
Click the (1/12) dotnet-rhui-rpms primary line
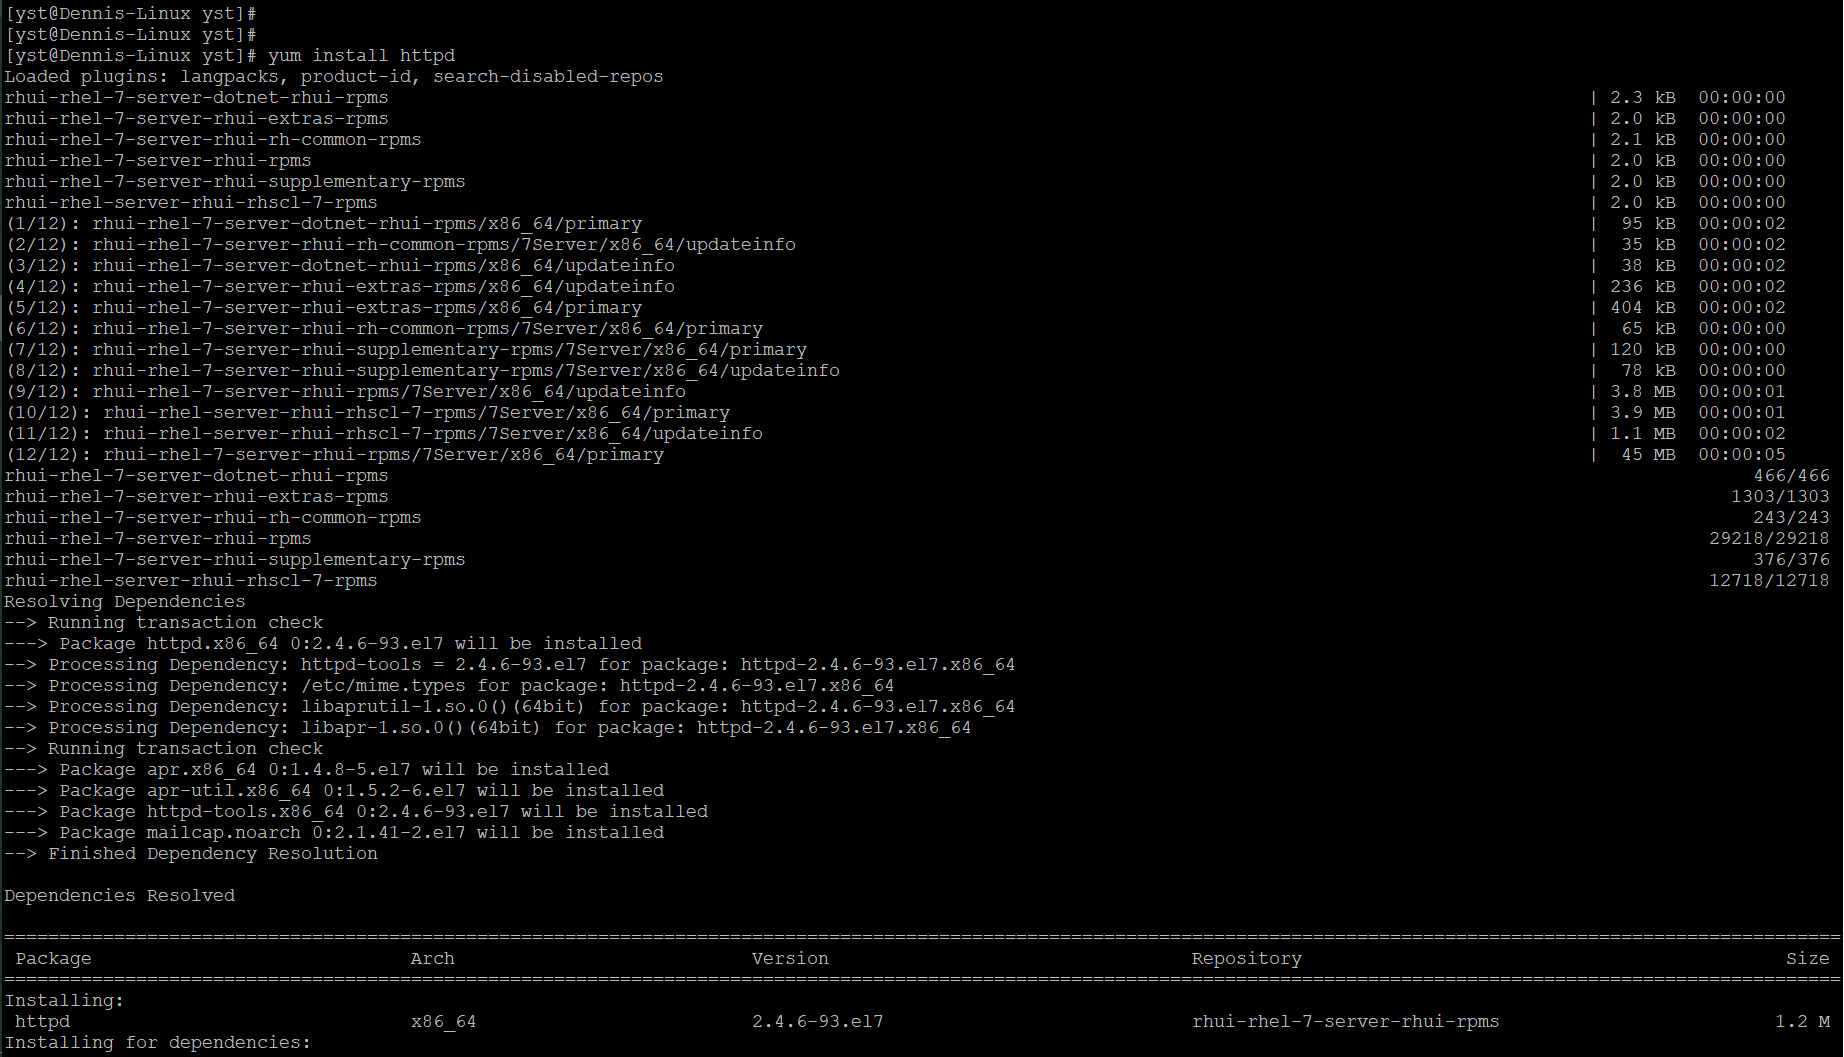point(324,223)
